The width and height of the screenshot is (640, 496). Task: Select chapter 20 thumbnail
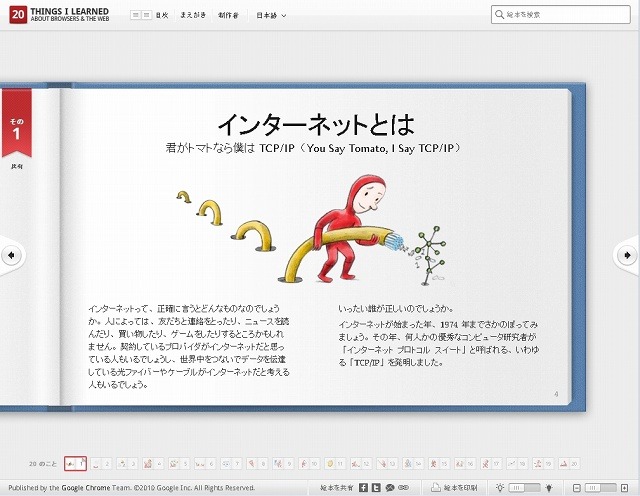tap(569, 464)
